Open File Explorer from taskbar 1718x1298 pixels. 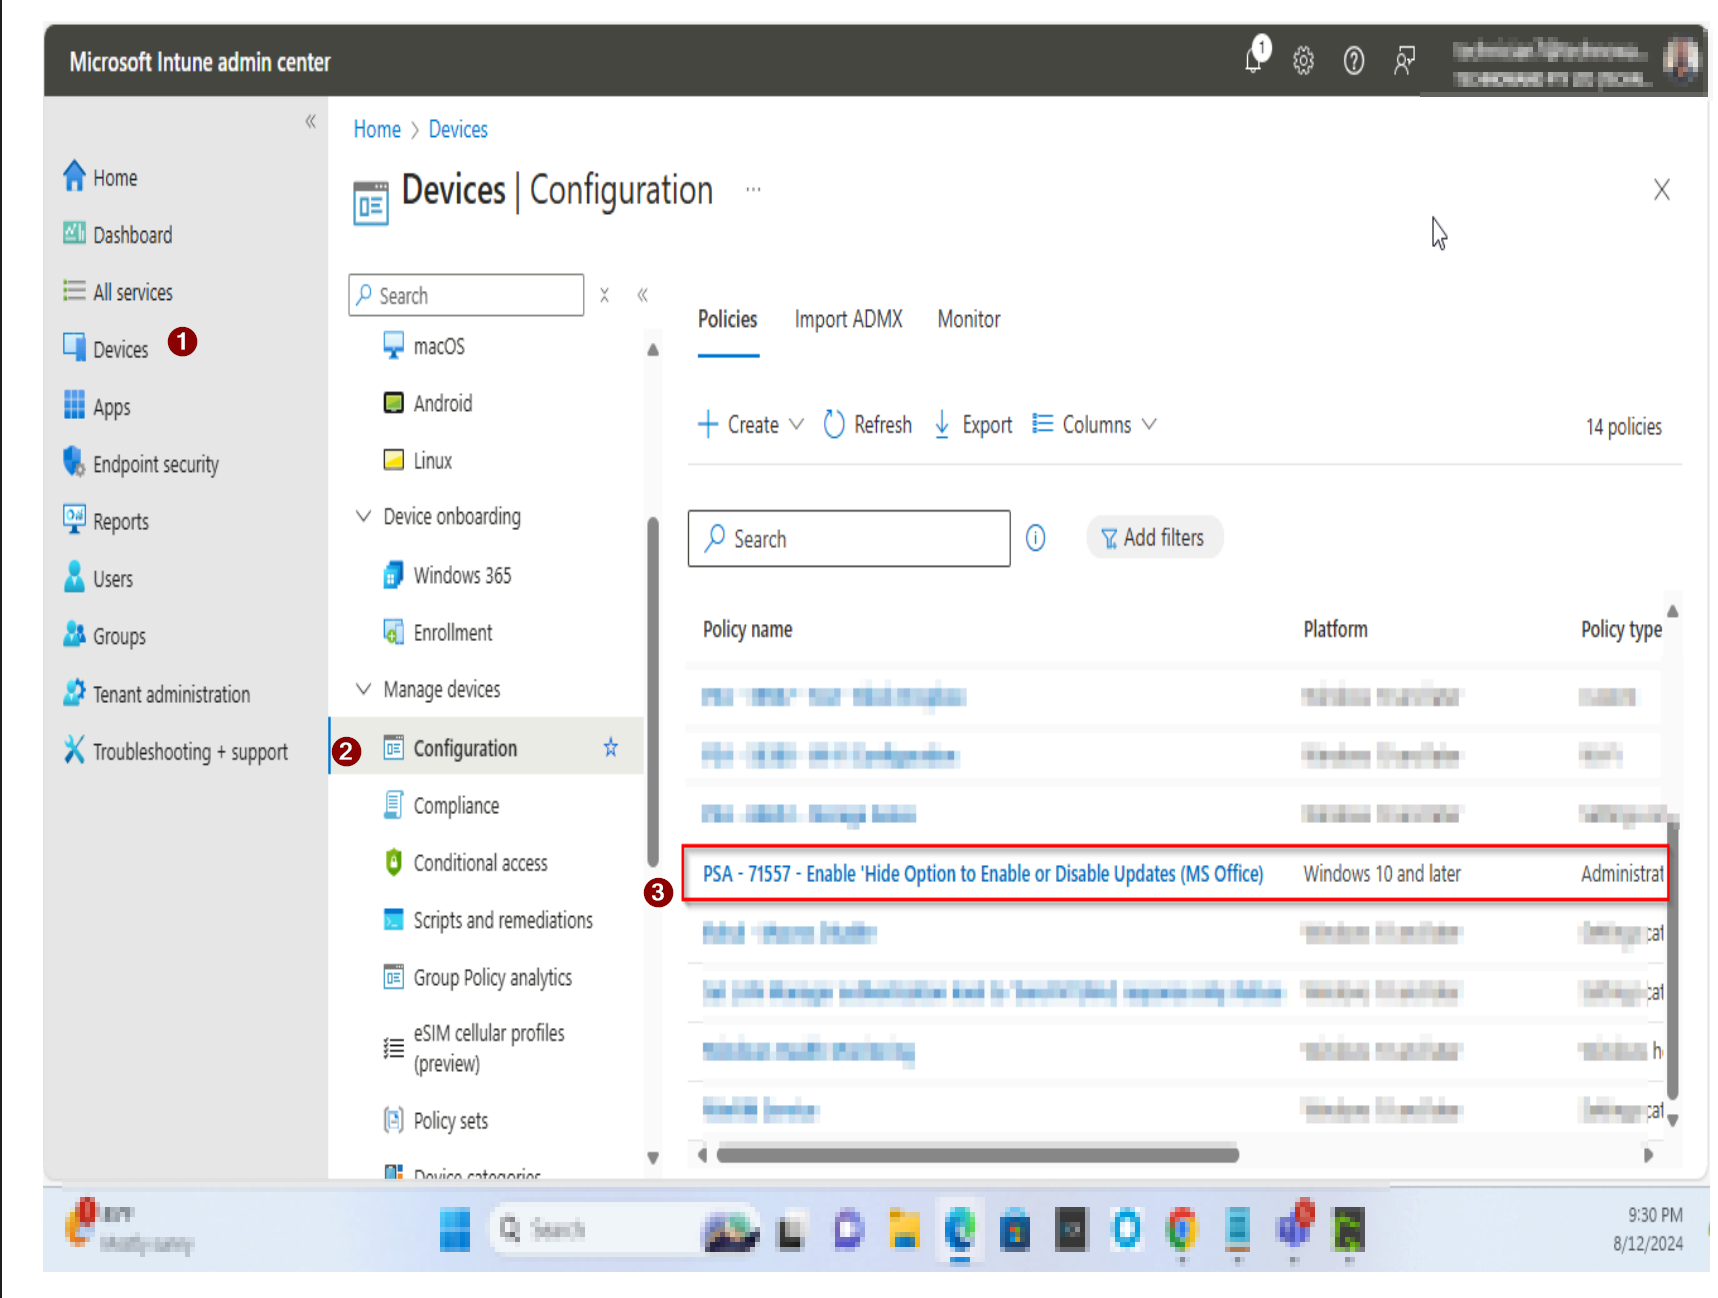tap(904, 1229)
